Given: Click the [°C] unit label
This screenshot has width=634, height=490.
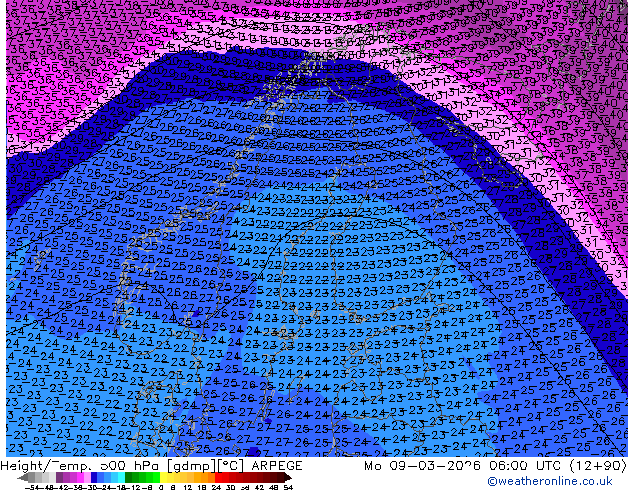Looking at the screenshot, I should [x=231, y=466].
